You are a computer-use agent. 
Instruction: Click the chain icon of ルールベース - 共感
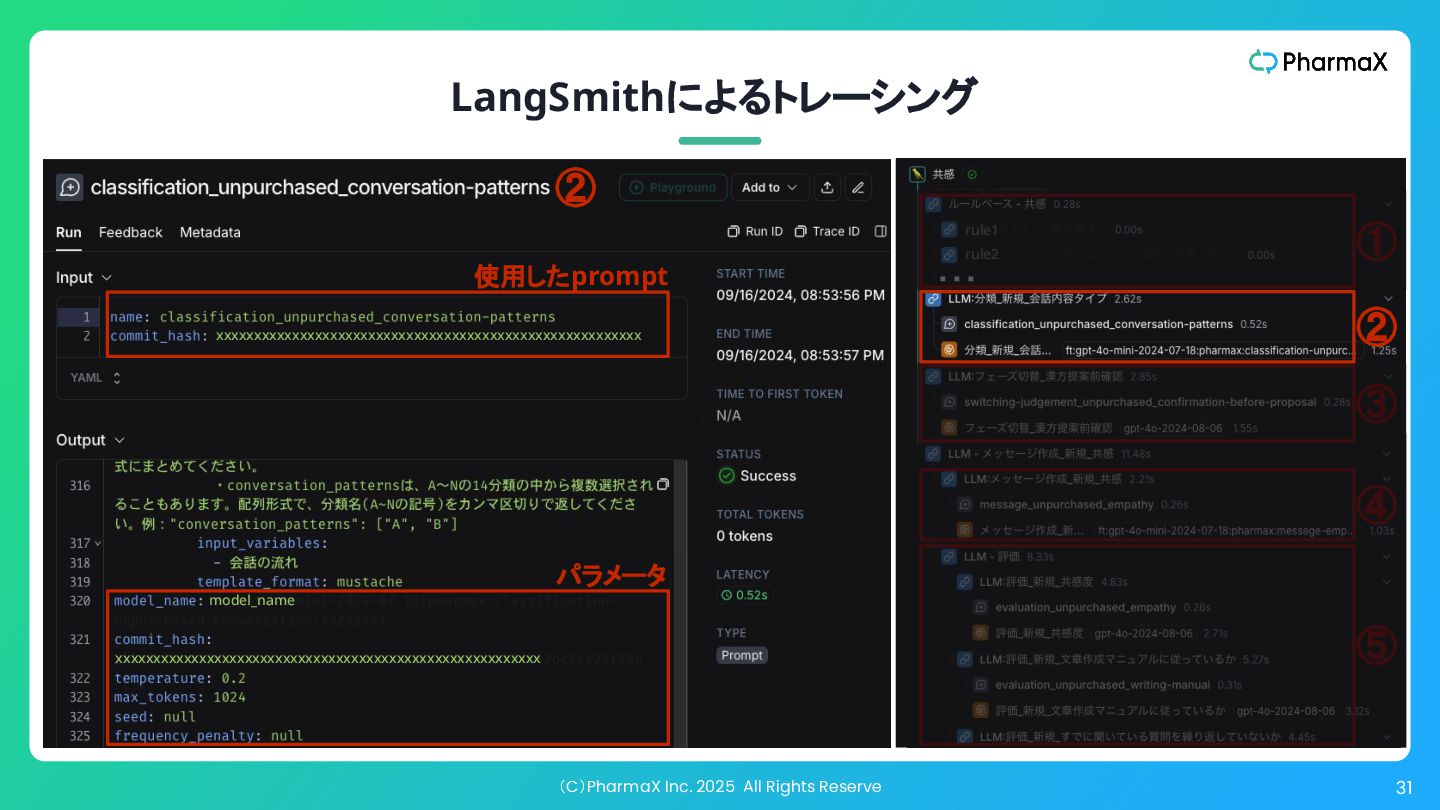coord(933,204)
